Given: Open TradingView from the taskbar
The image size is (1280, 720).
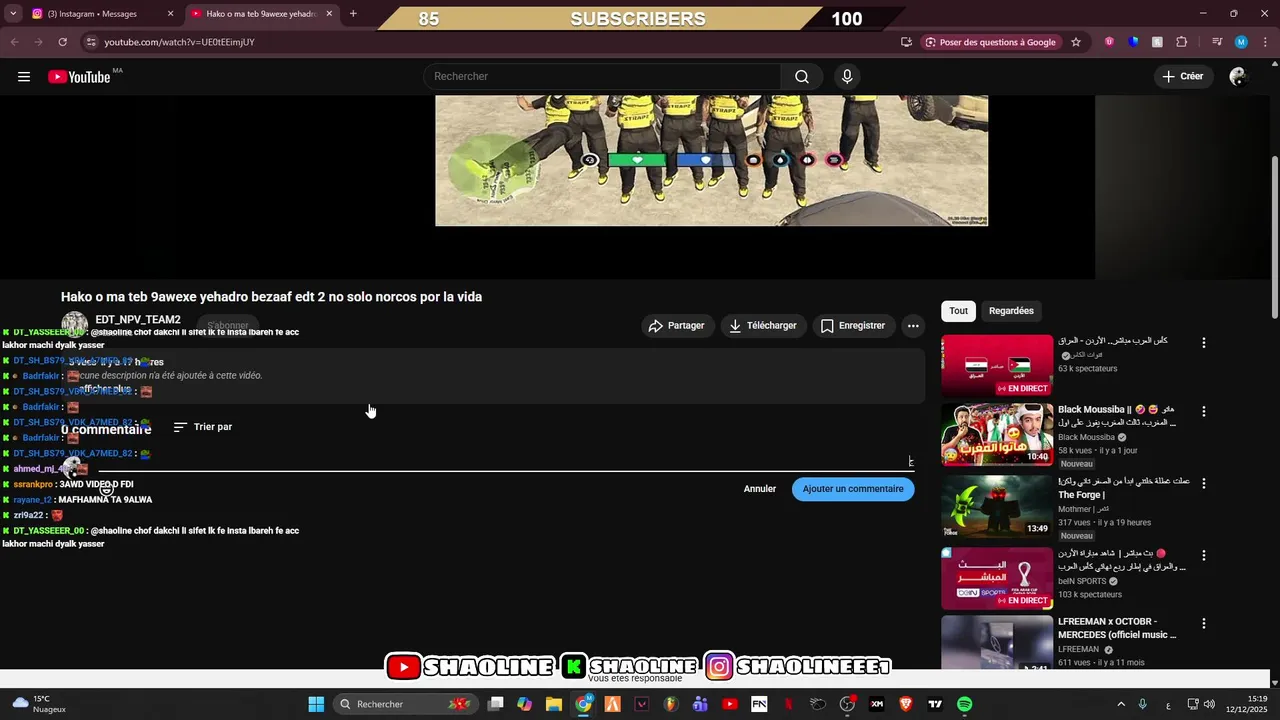Looking at the screenshot, I should 935,704.
